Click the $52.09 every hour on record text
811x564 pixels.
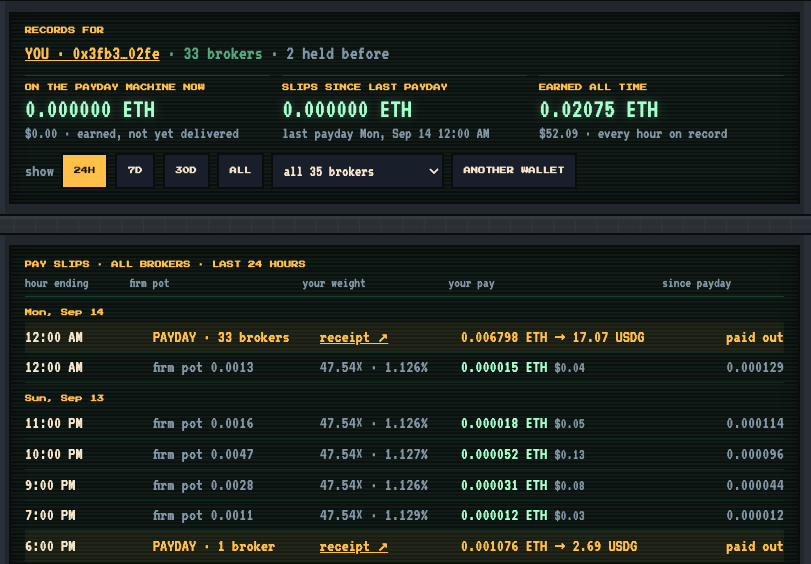pos(633,134)
